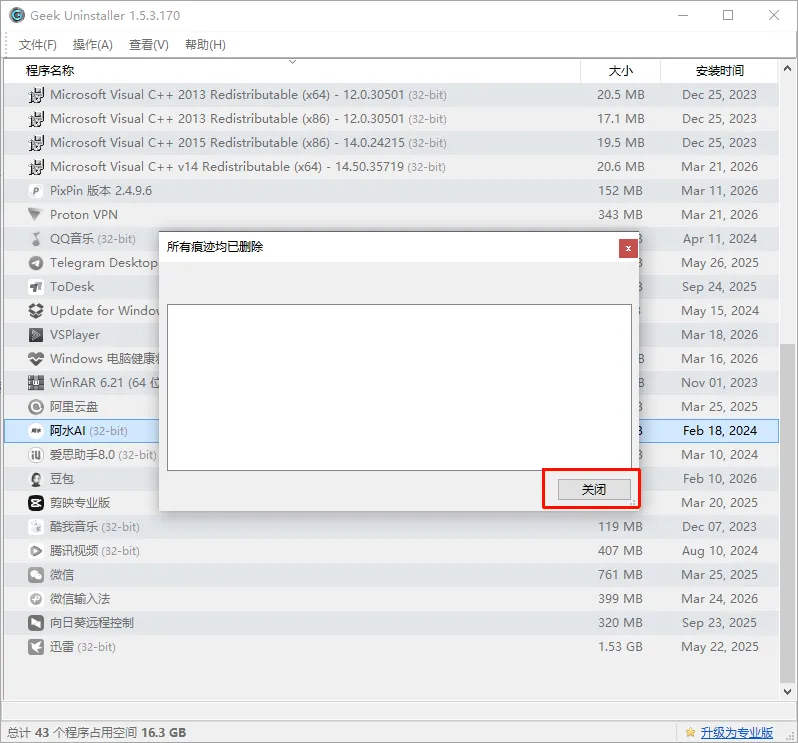
Task: Click the WinRAR 6.21 icon
Action: point(36,383)
